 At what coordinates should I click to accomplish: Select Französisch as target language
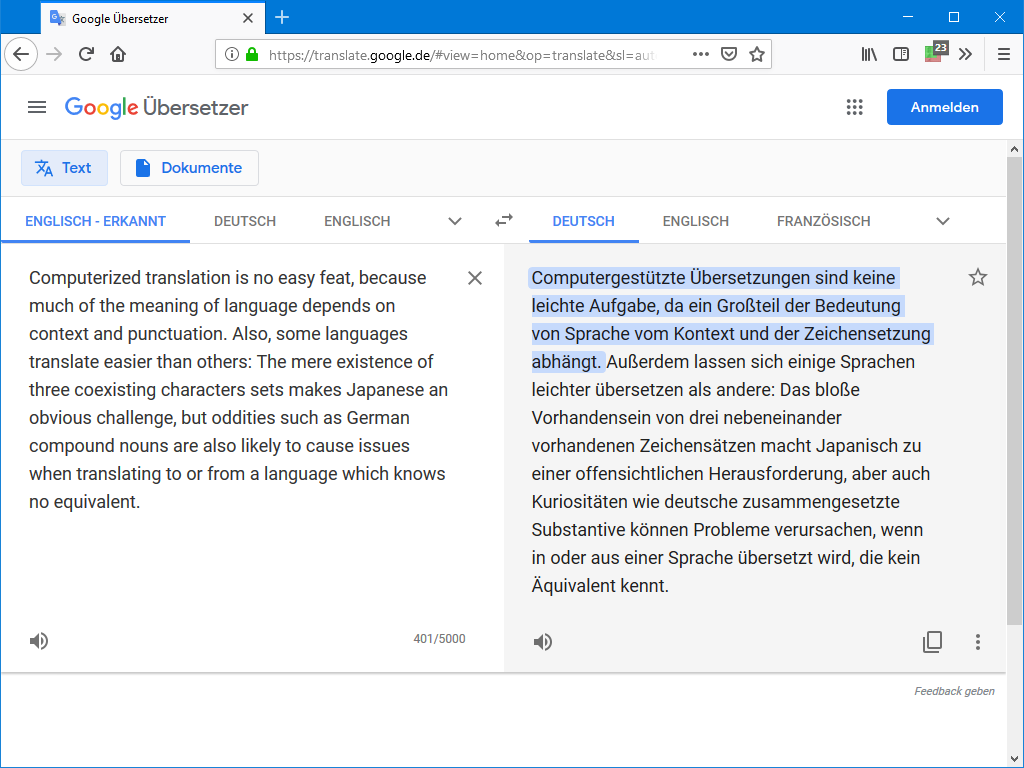pyautogui.click(x=824, y=221)
